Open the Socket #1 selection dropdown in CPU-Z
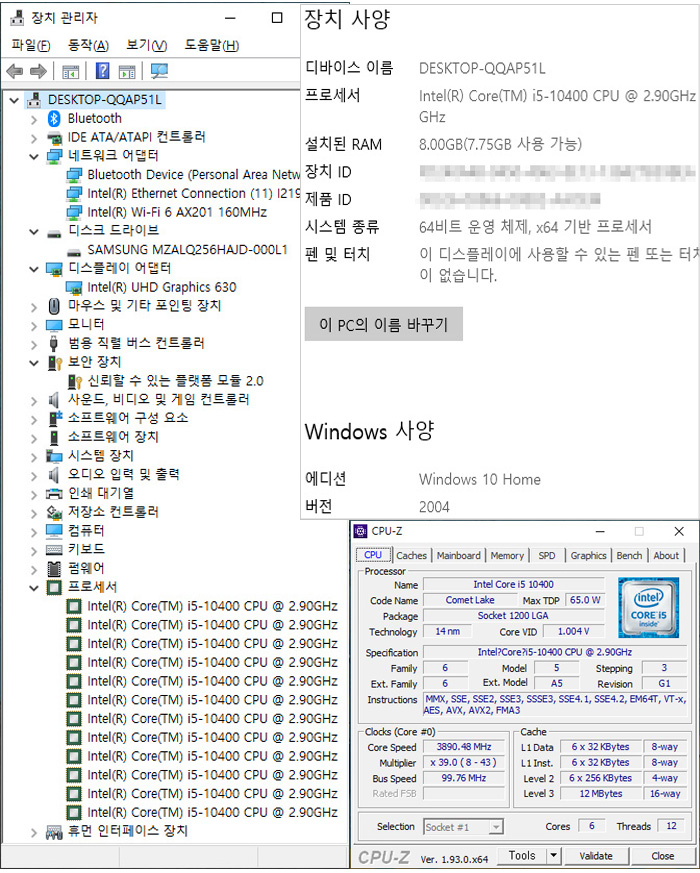 coord(496,827)
